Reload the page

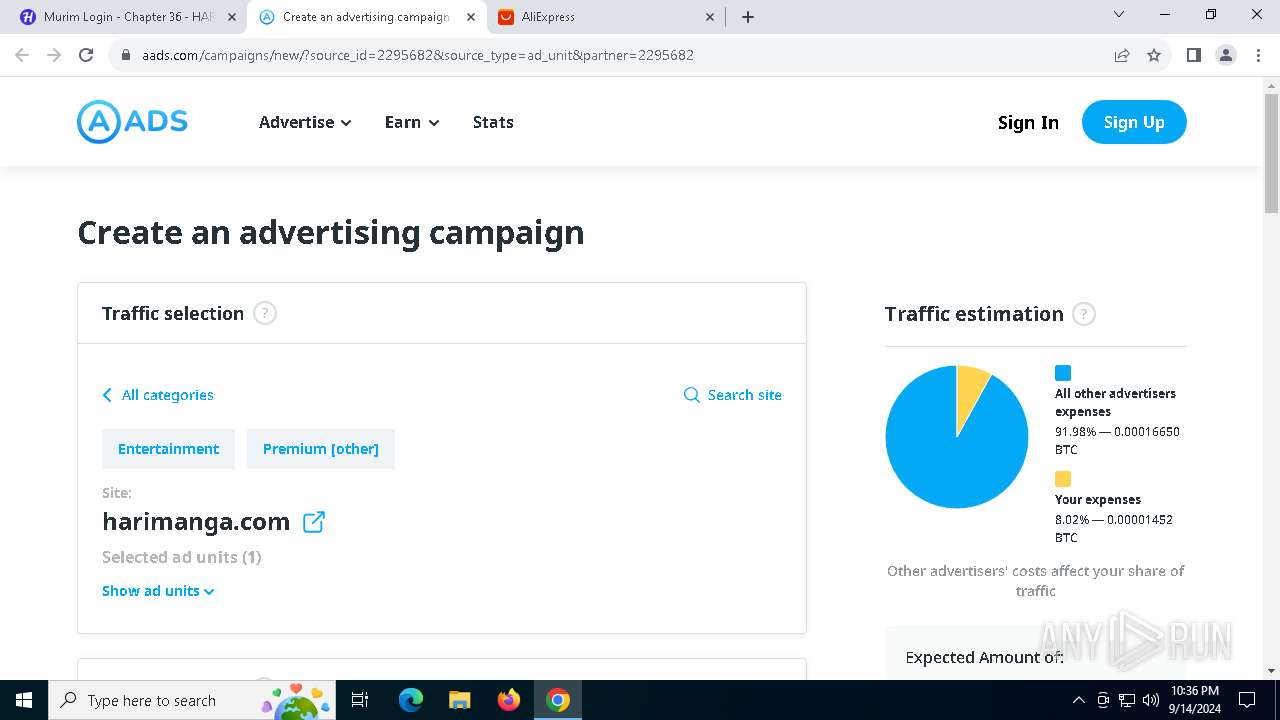click(86, 55)
